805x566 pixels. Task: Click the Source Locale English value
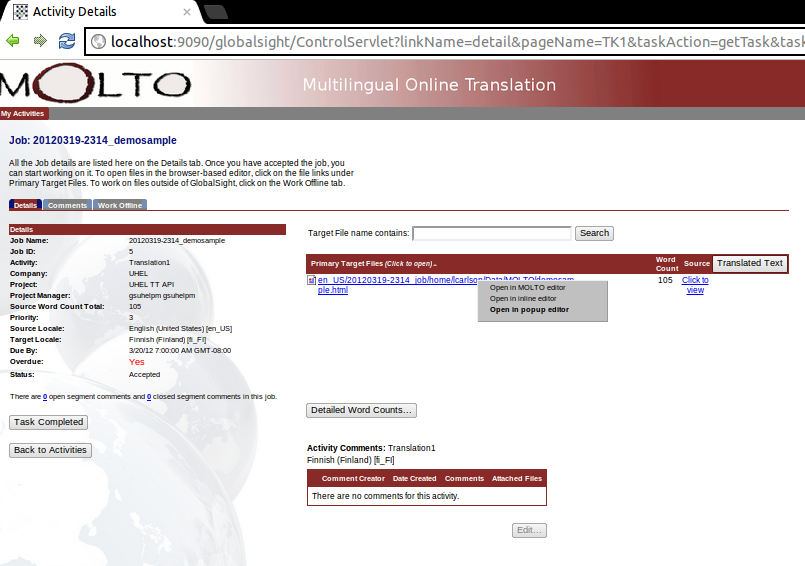point(180,329)
